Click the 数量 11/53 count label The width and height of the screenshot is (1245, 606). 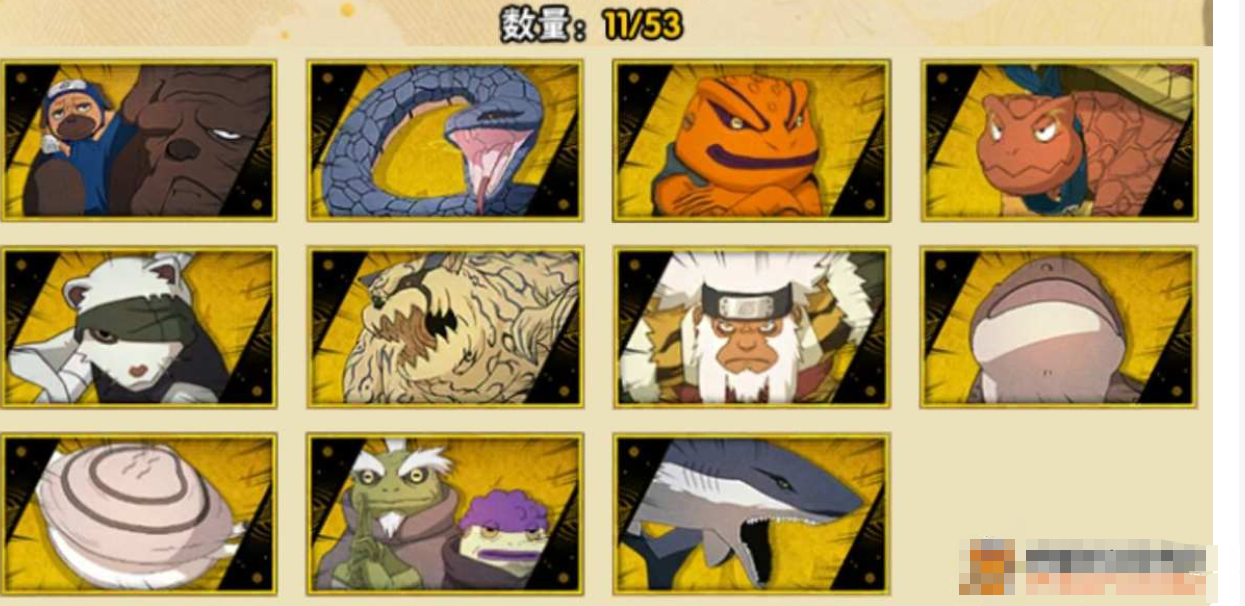point(592,25)
